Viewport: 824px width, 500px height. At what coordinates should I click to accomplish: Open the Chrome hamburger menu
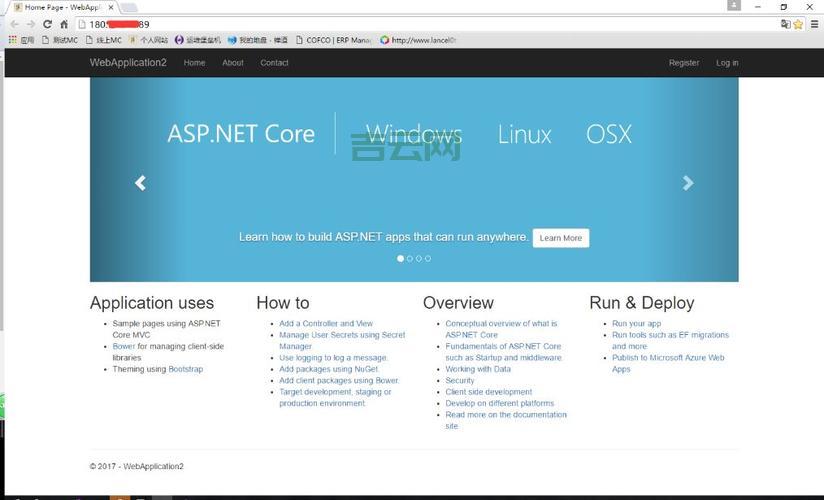[x=814, y=24]
